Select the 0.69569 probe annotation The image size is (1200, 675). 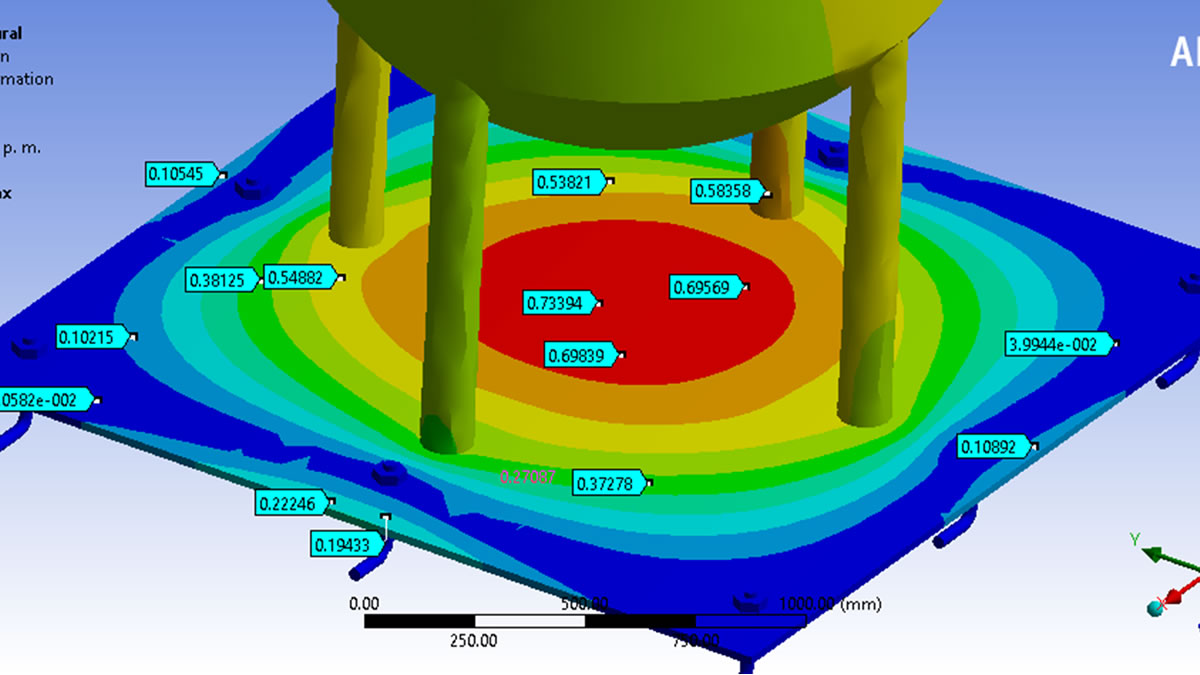706,288
